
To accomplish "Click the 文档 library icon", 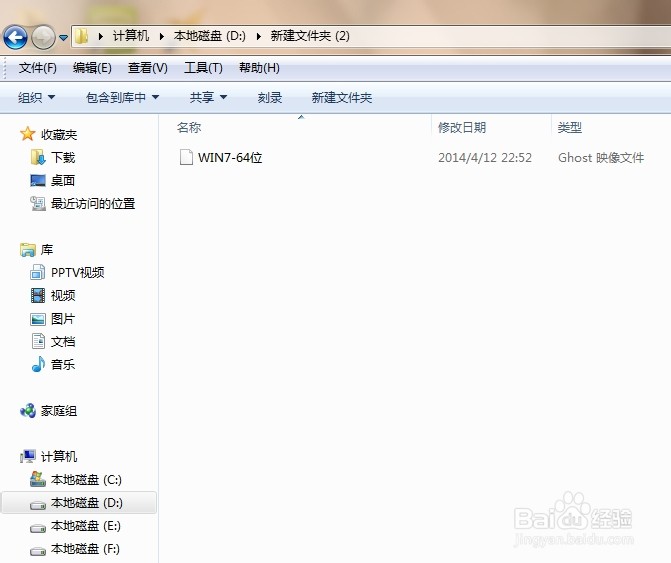I will click(x=38, y=341).
